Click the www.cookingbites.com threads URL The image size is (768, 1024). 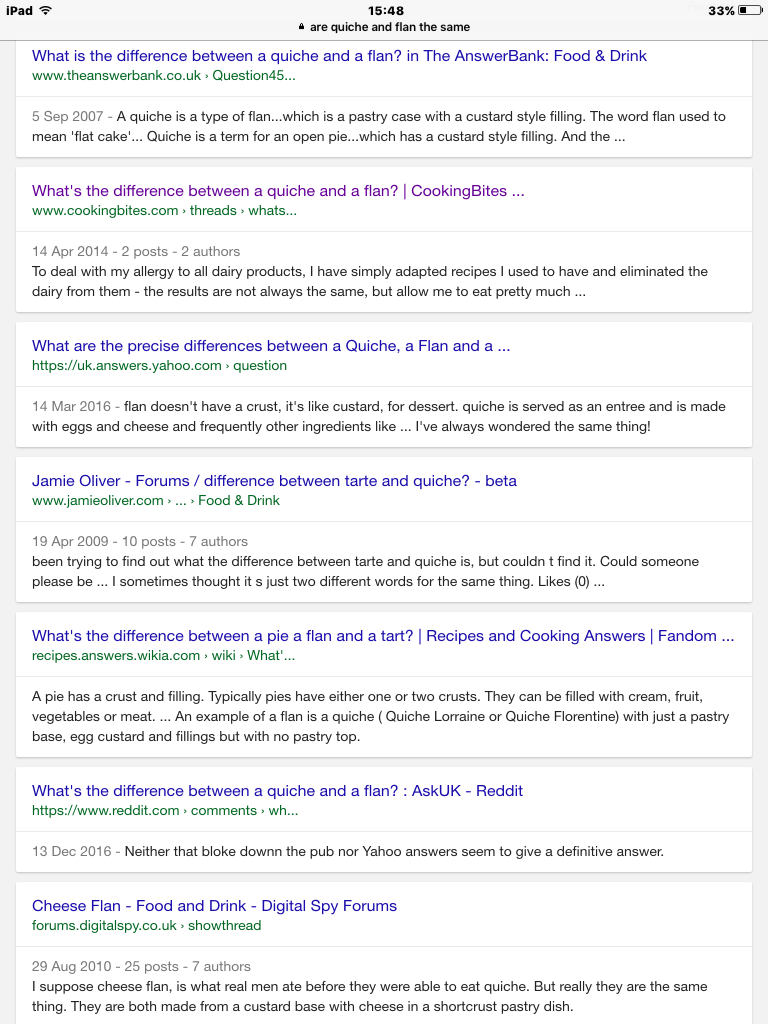tap(164, 210)
